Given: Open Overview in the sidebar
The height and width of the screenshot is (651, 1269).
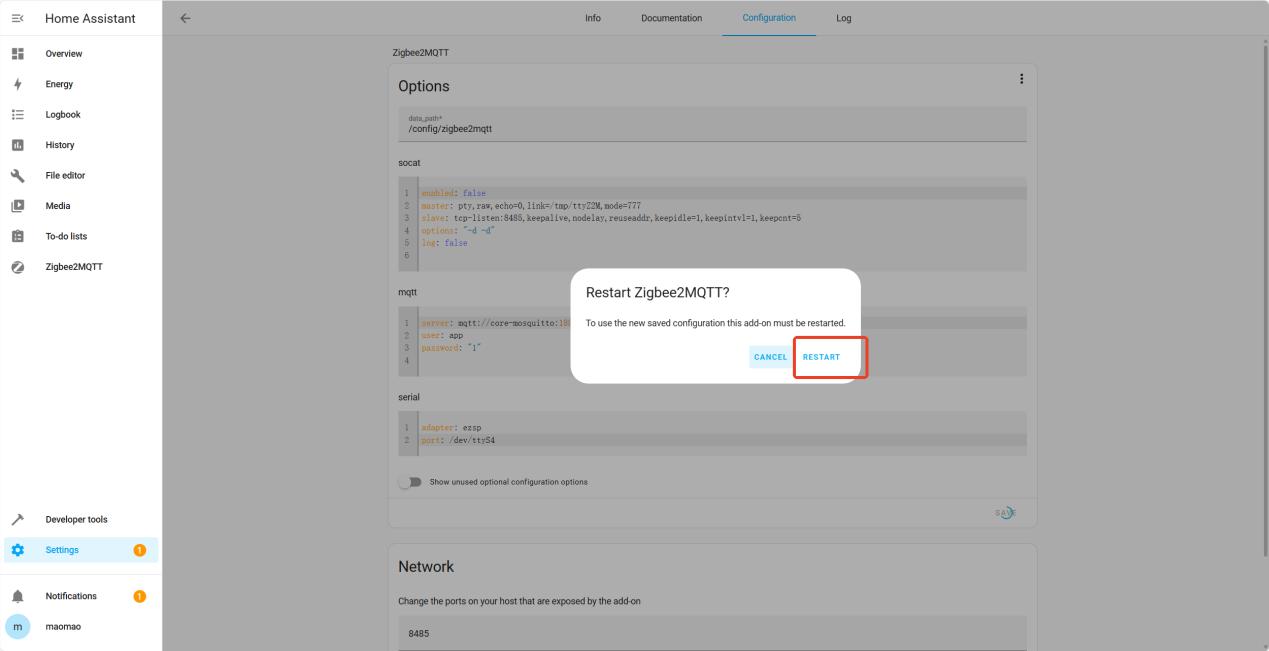Looking at the screenshot, I should tap(81, 53).
